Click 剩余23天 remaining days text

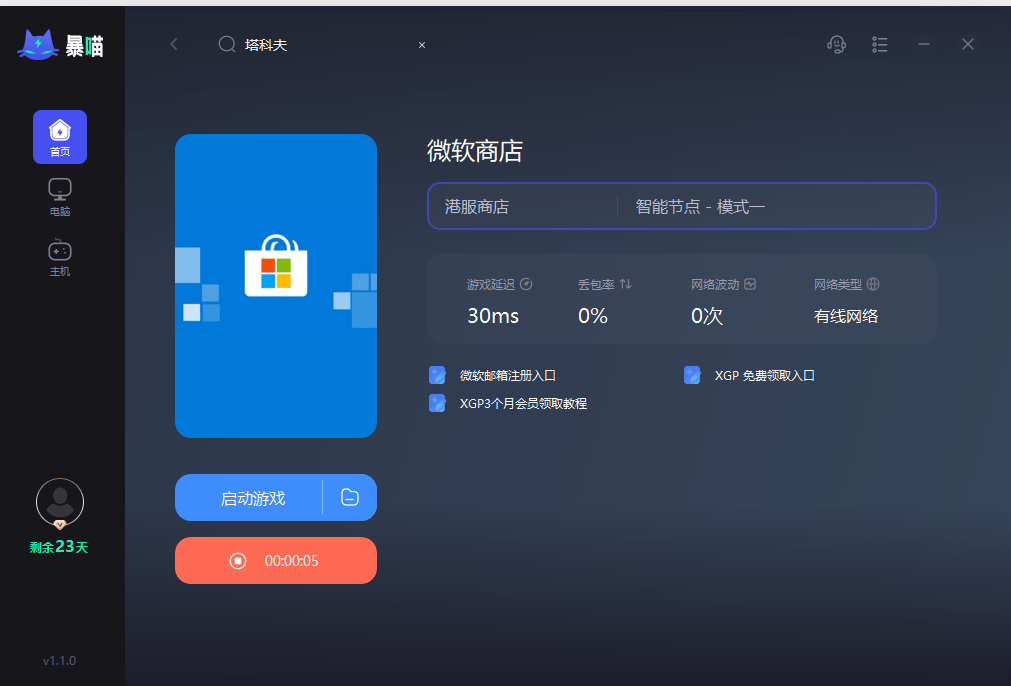pos(59,547)
